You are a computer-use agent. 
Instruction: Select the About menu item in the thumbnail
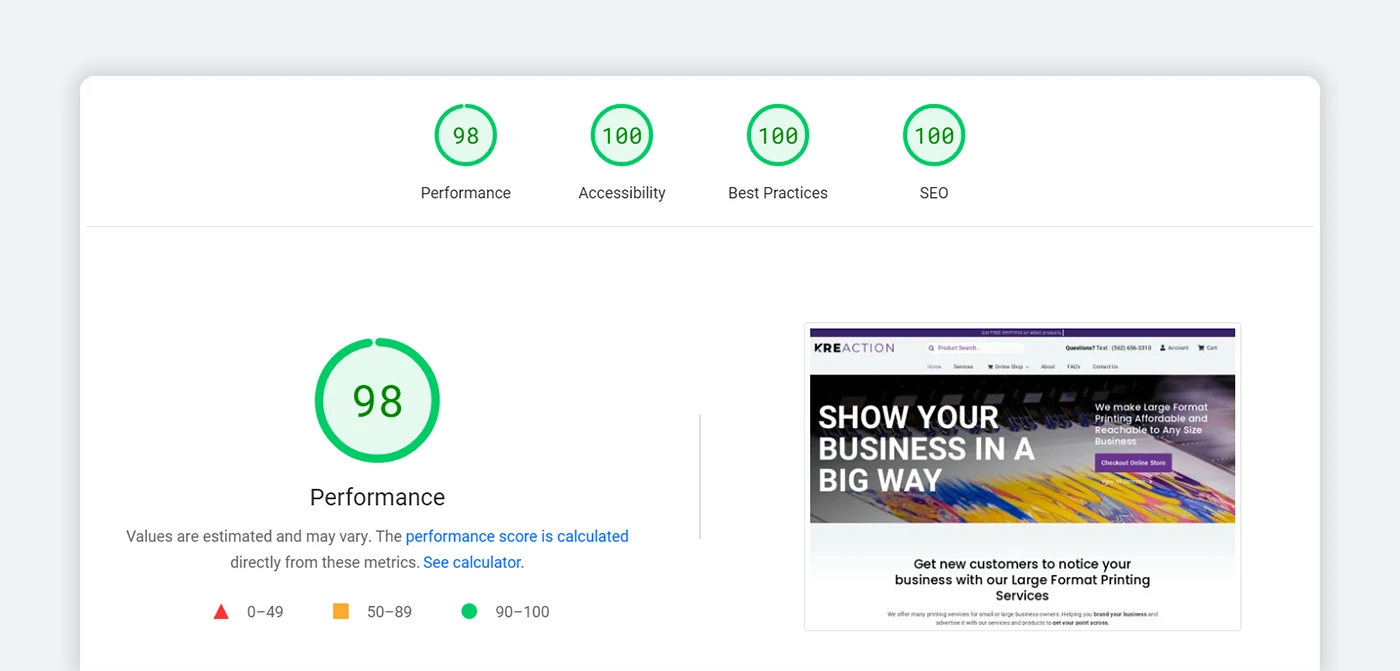[1048, 367]
